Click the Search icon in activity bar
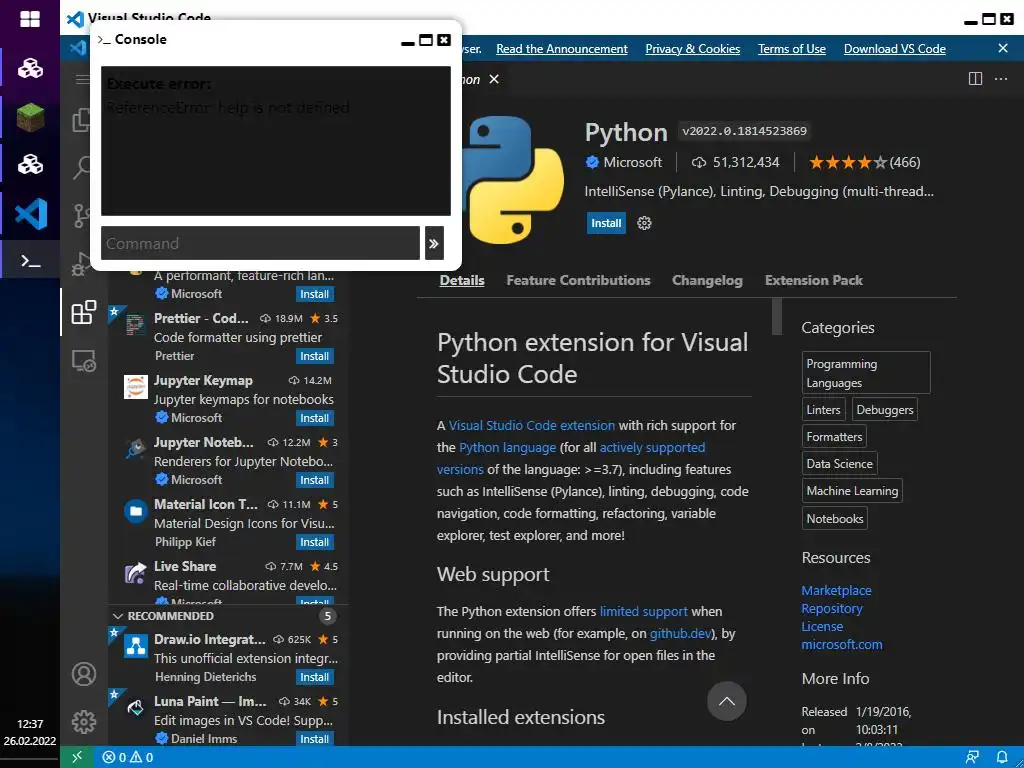 (x=82, y=167)
